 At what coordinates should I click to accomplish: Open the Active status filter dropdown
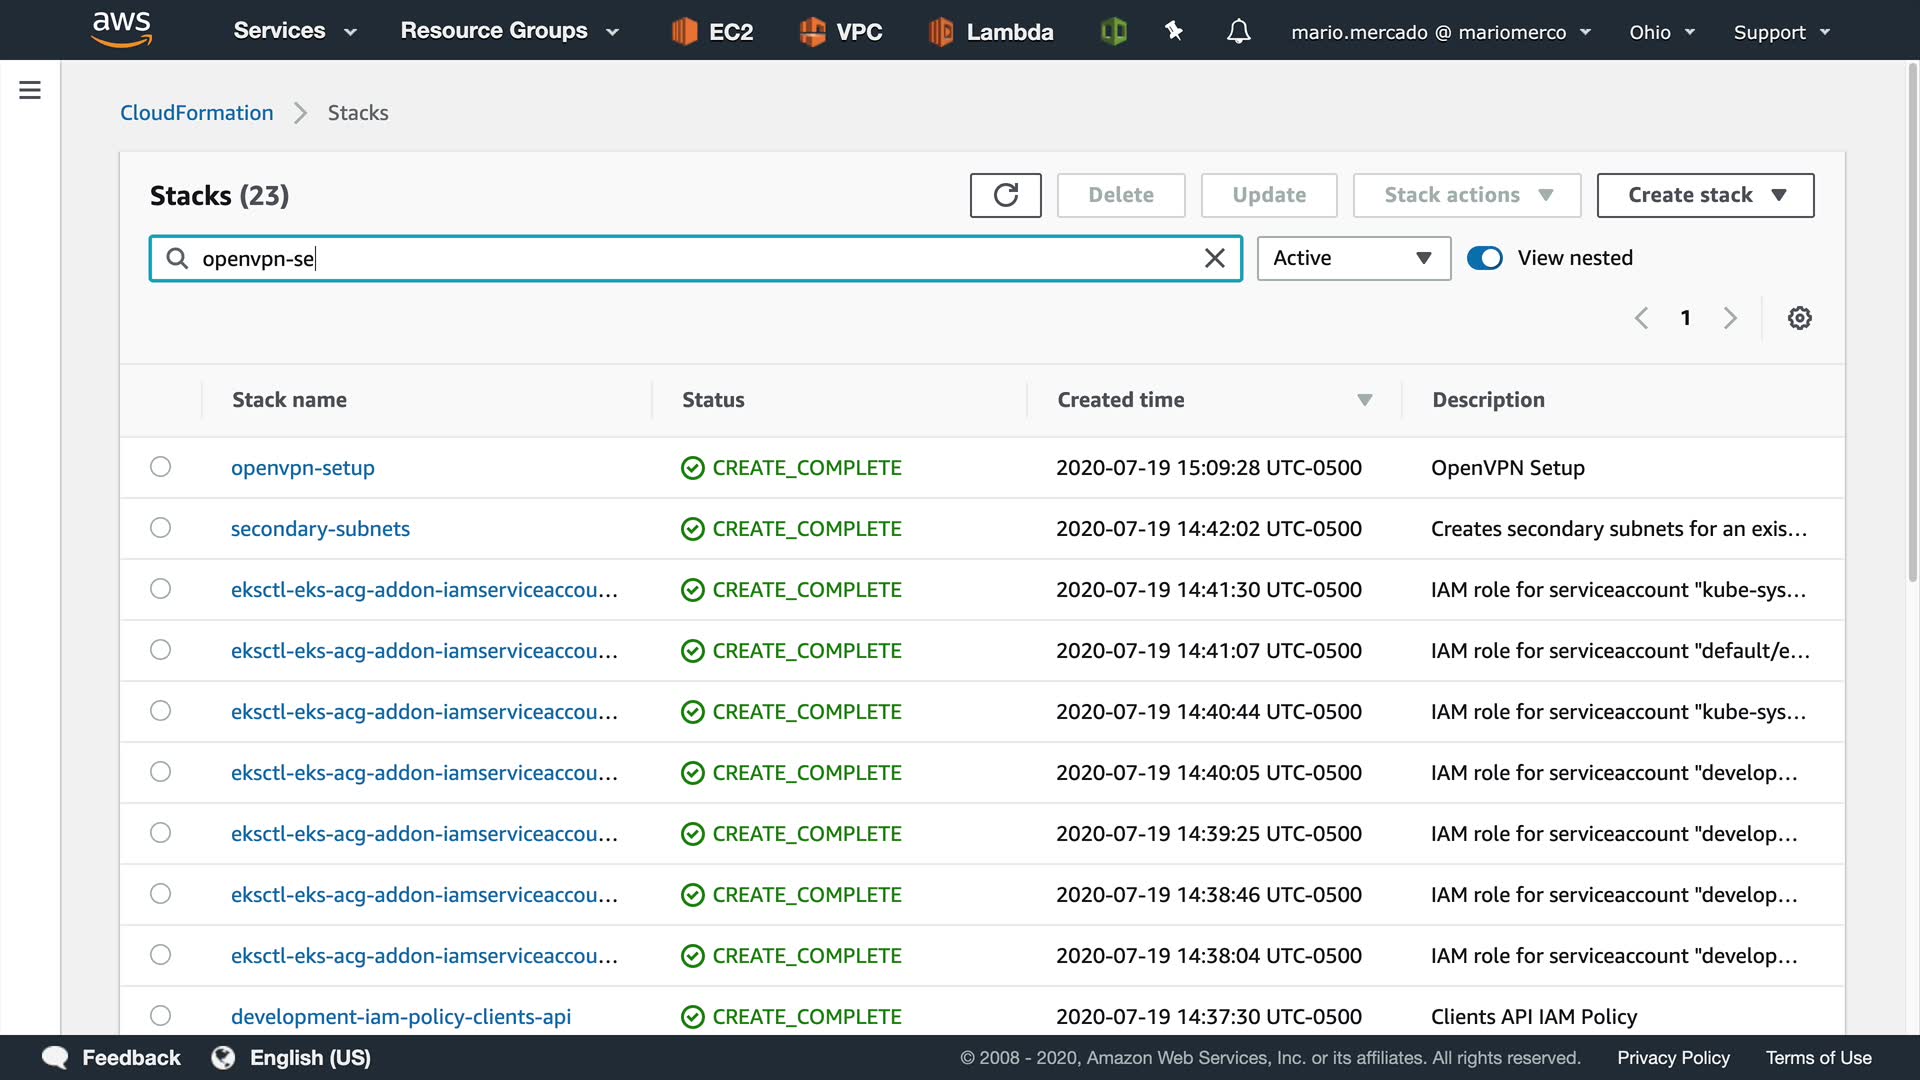(x=1352, y=258)
